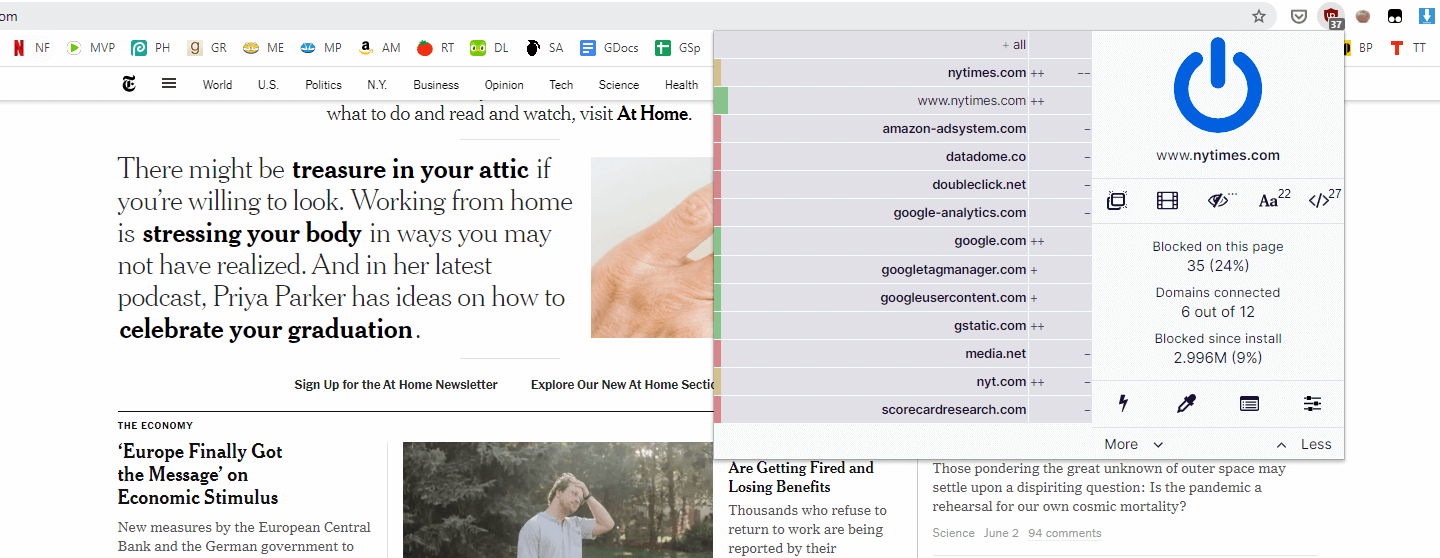Open the RT Rotten Tomatoes bookmark
The height and width of the screenshot is (558, 1440).
coord(435,47)
